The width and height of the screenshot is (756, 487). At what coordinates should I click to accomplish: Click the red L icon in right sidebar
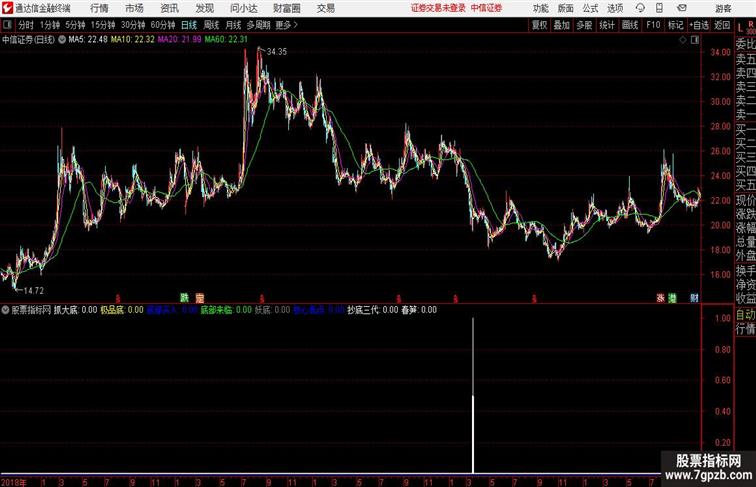point(741,28)
